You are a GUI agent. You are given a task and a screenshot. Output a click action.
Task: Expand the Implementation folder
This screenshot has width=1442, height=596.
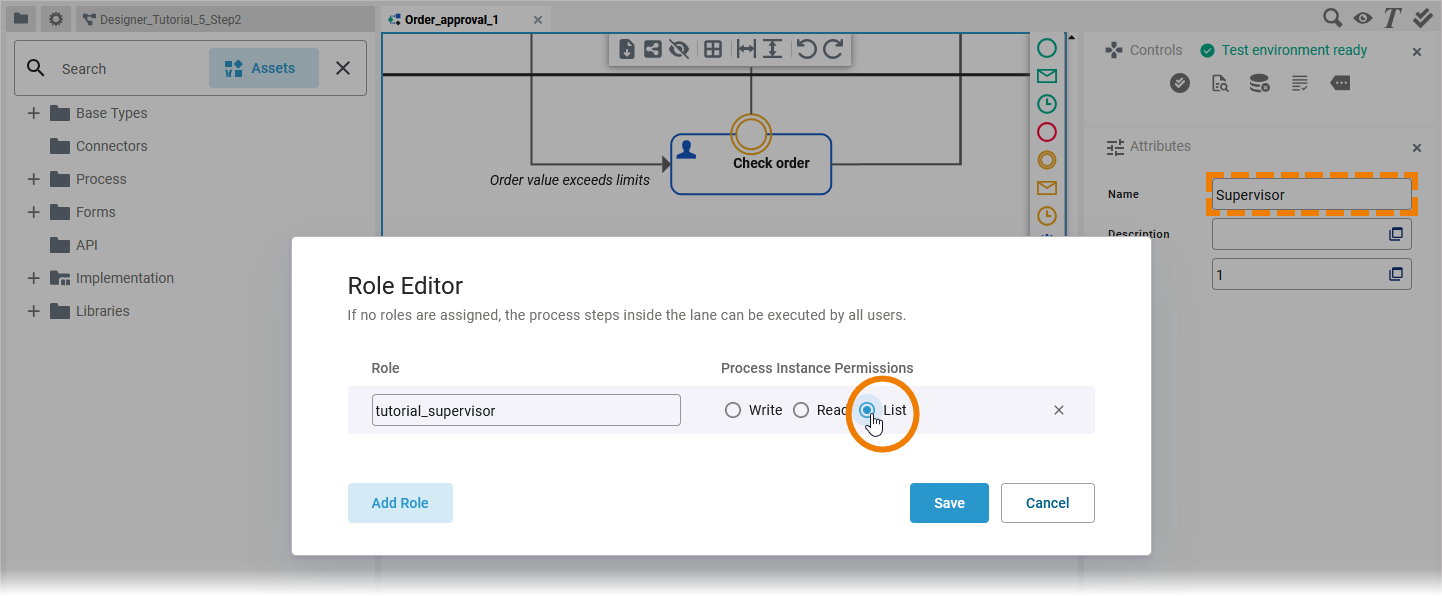[x=33, y=278]
